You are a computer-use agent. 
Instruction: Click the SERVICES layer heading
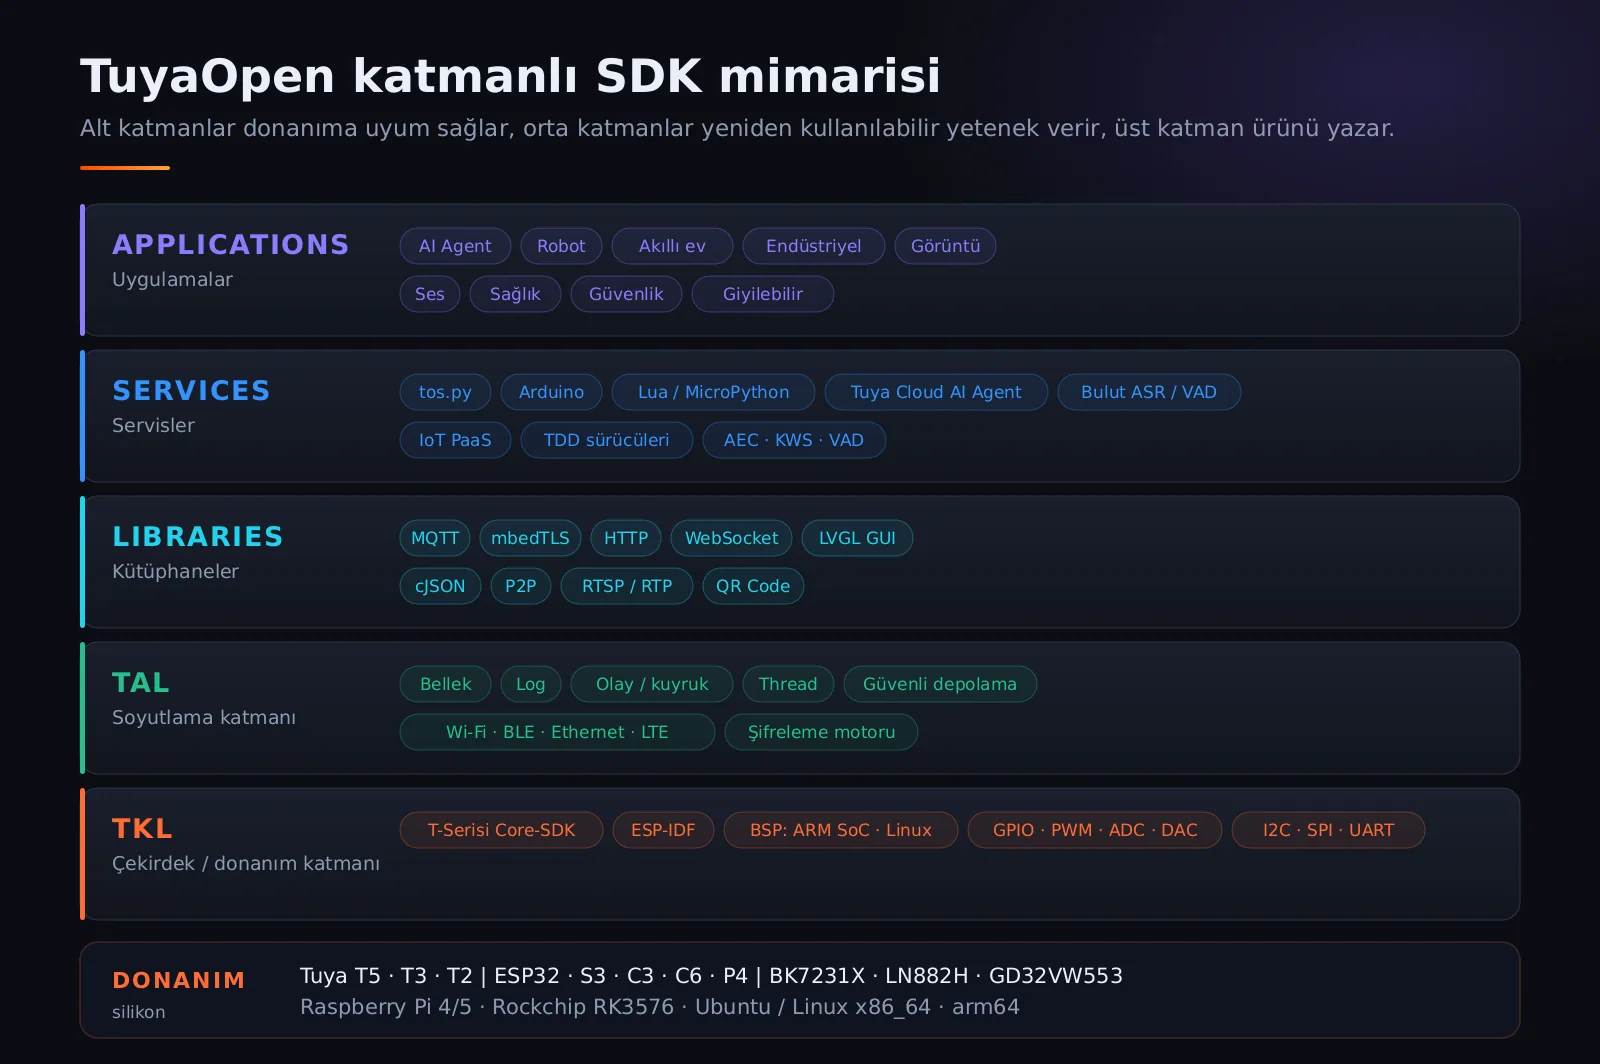click(x=191, y=391)
